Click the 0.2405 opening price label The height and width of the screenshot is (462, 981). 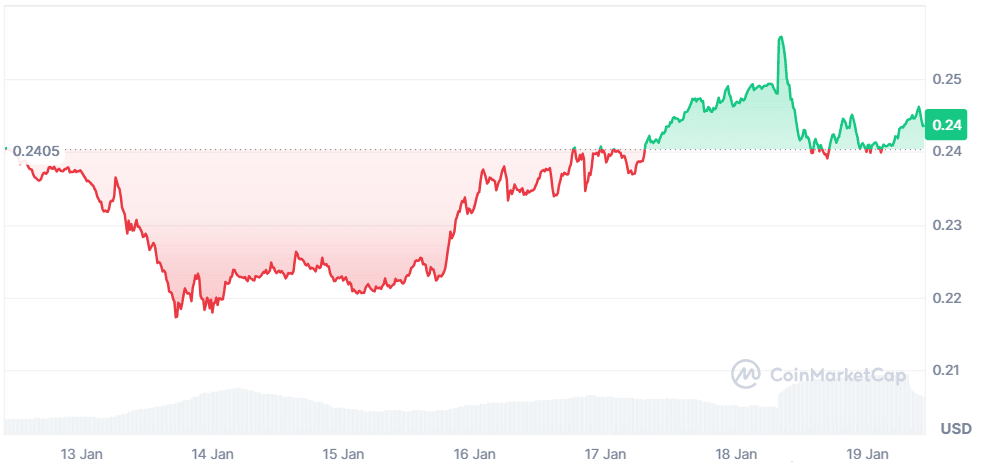coord(36,151)
